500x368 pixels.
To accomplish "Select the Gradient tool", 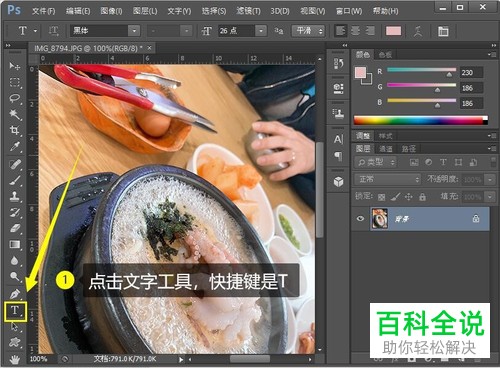I will point(15,245).
